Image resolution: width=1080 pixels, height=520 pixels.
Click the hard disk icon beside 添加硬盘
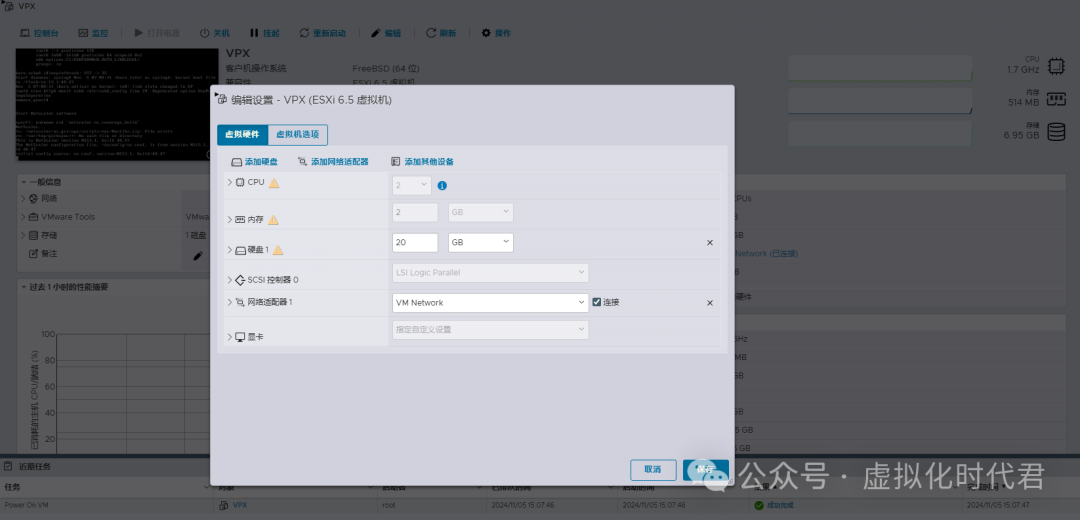click(x=236, y=163)
